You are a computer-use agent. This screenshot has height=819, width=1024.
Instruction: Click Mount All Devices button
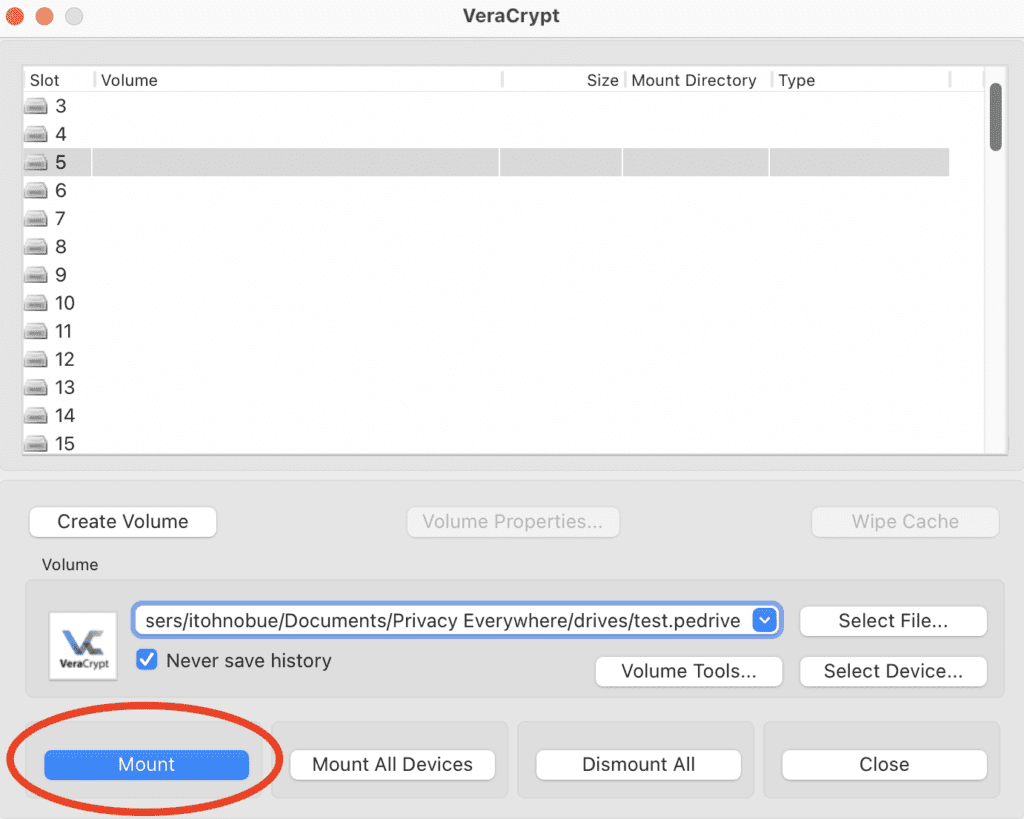(x=392, y=764)
